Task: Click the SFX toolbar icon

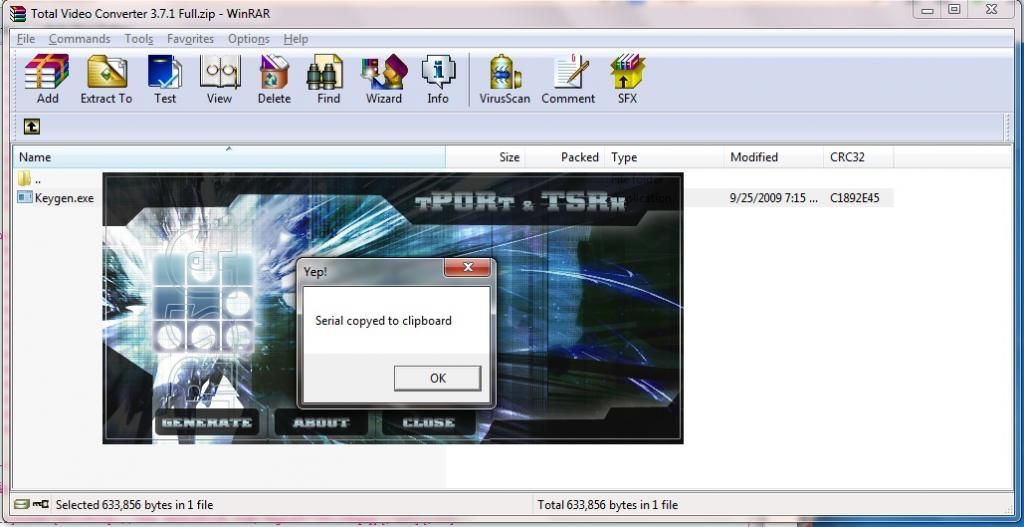Action: click(627, 79)
